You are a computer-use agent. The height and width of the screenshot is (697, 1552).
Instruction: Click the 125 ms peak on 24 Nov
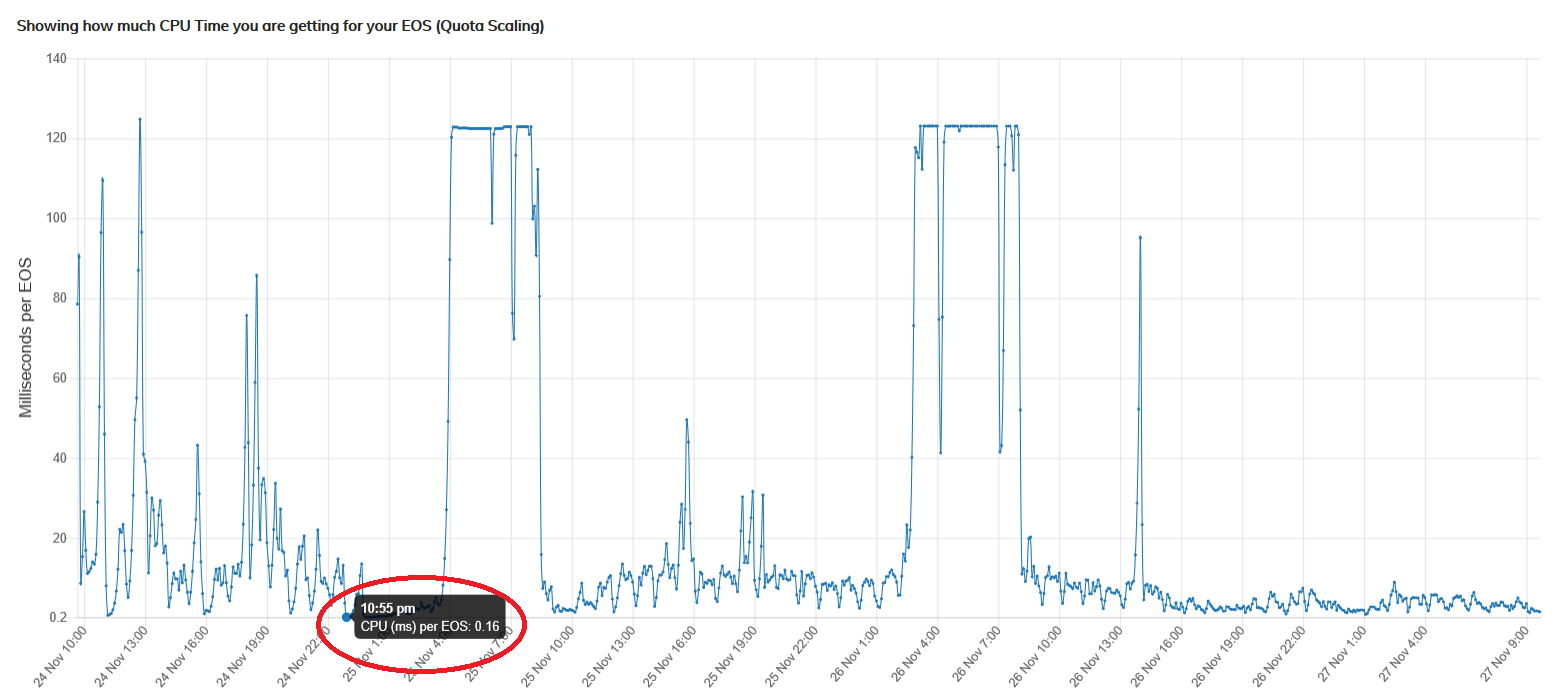140,119
